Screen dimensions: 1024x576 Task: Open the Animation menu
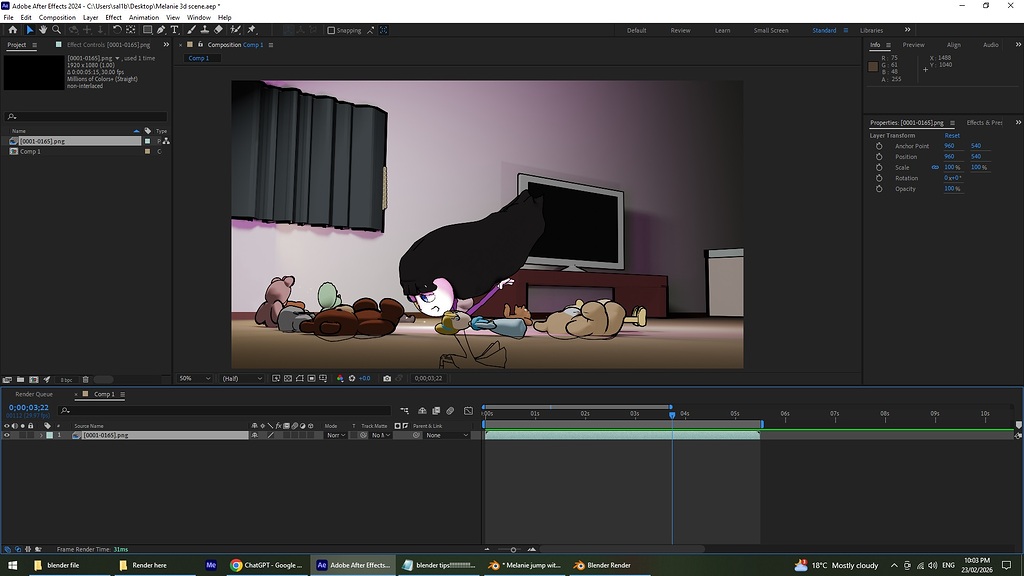pos(144,18)
